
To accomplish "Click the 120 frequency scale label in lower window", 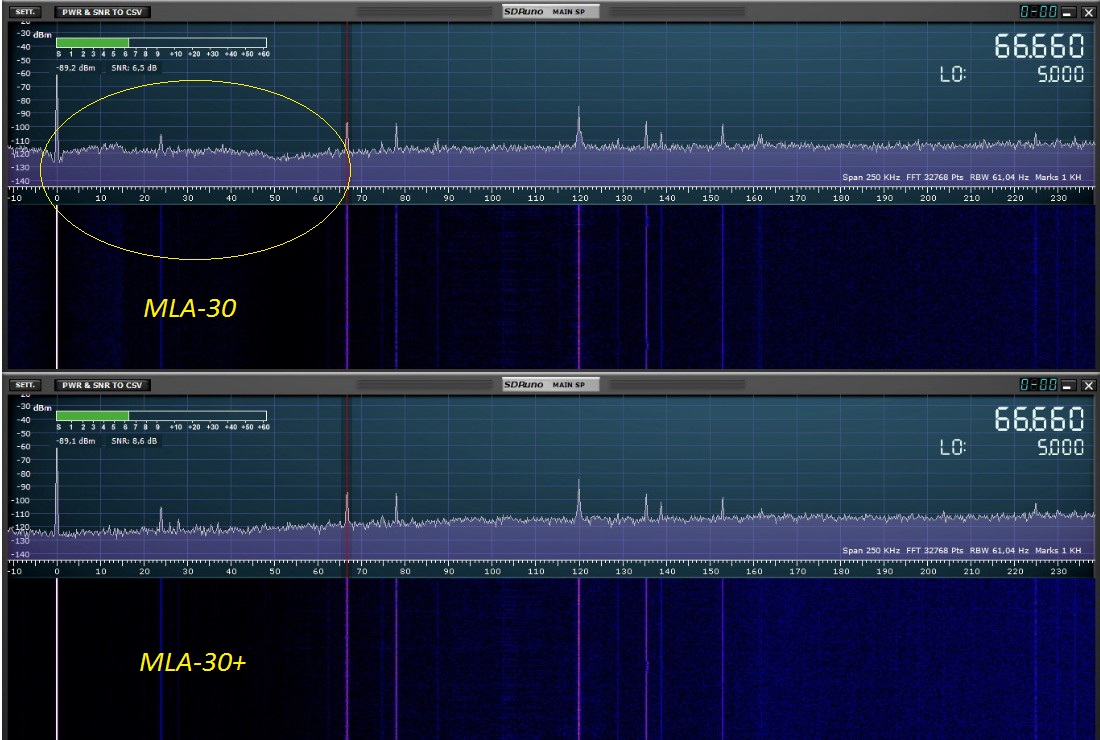I will point(579,572).
